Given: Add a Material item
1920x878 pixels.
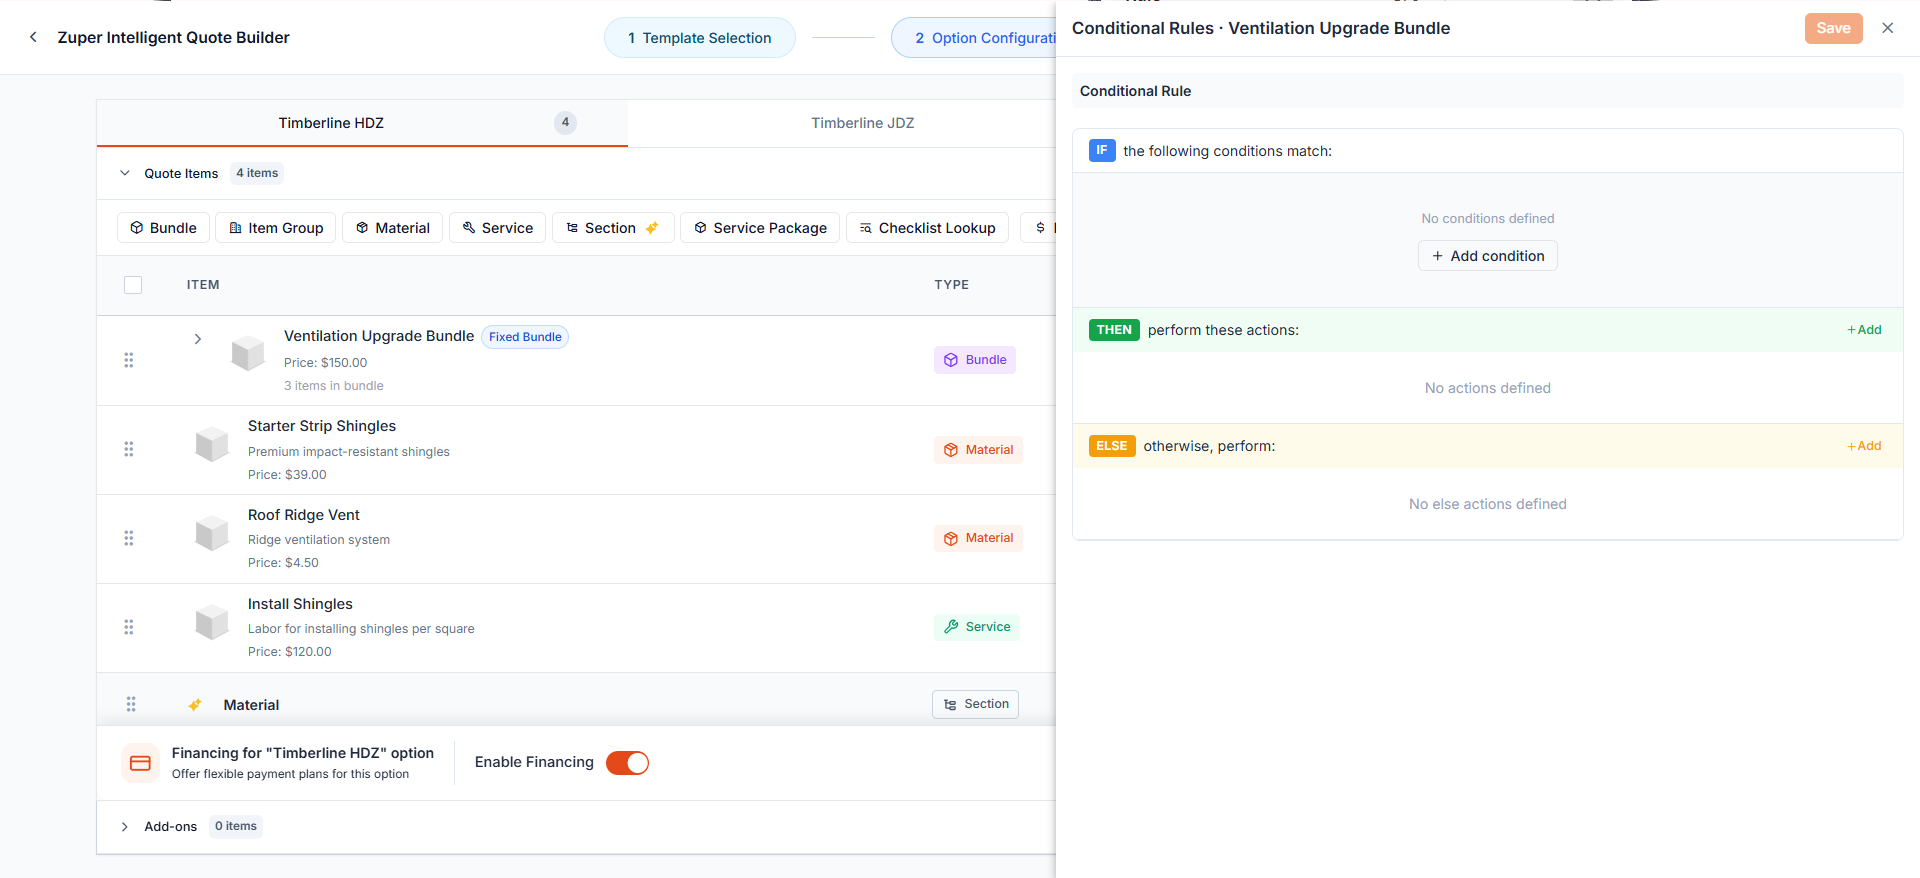Looking at the screenshot, I should point(392,228).
